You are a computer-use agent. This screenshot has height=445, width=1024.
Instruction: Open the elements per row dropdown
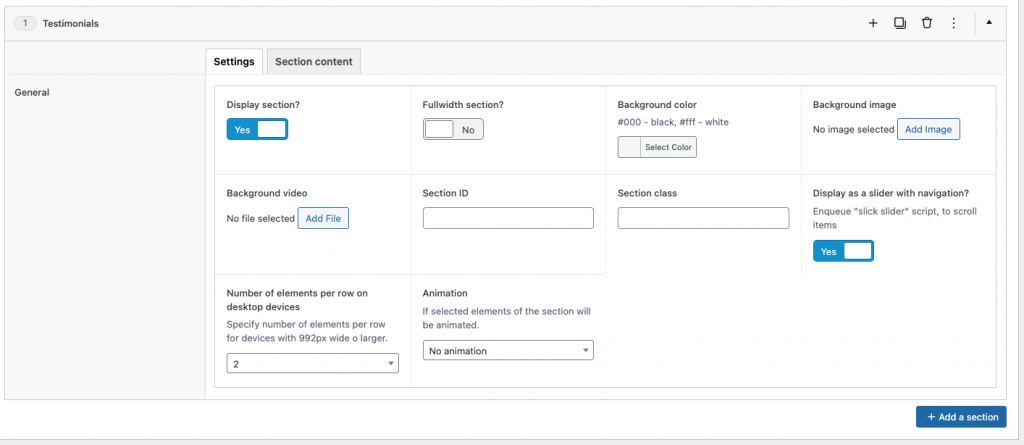pos(312,363)
